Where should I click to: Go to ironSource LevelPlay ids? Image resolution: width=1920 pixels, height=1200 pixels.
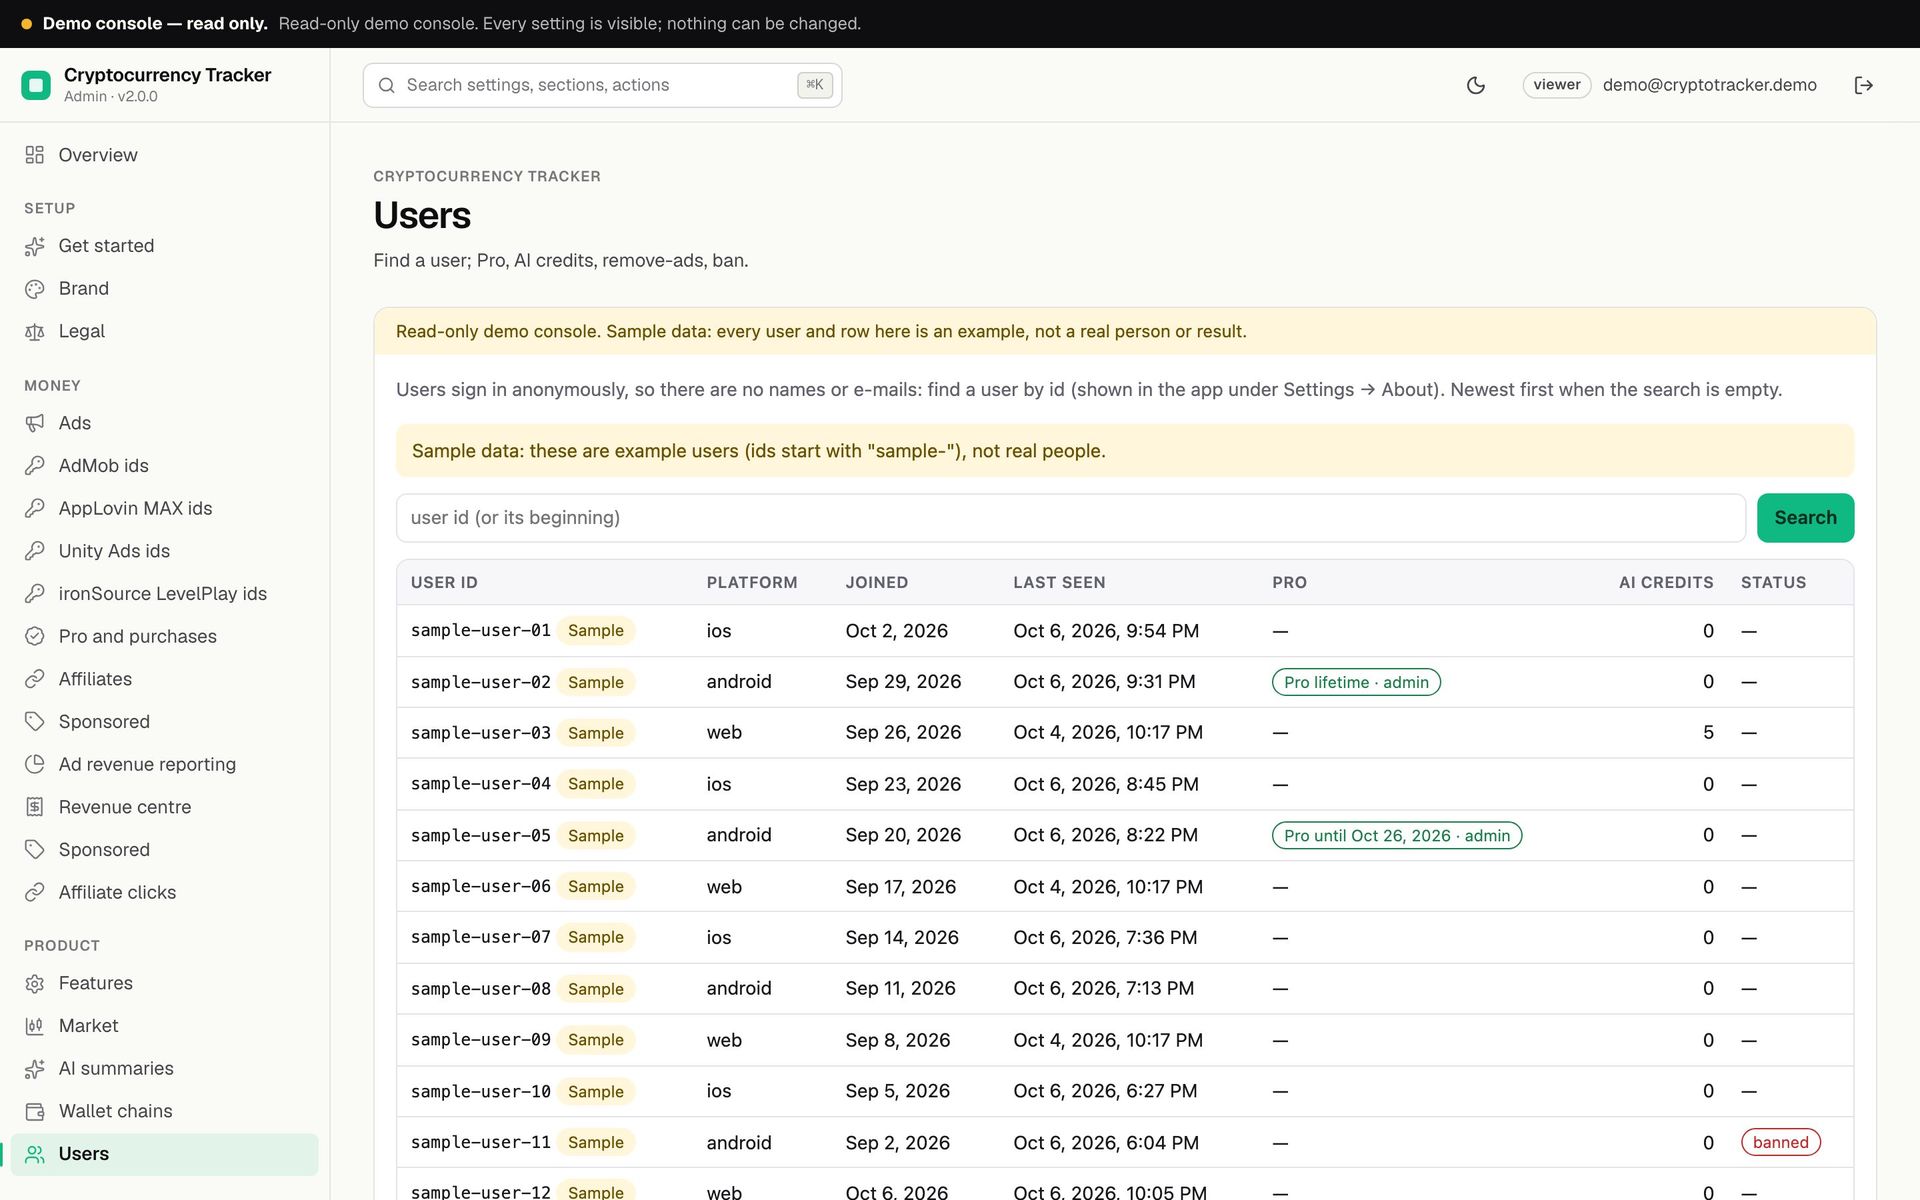point(165,594)
